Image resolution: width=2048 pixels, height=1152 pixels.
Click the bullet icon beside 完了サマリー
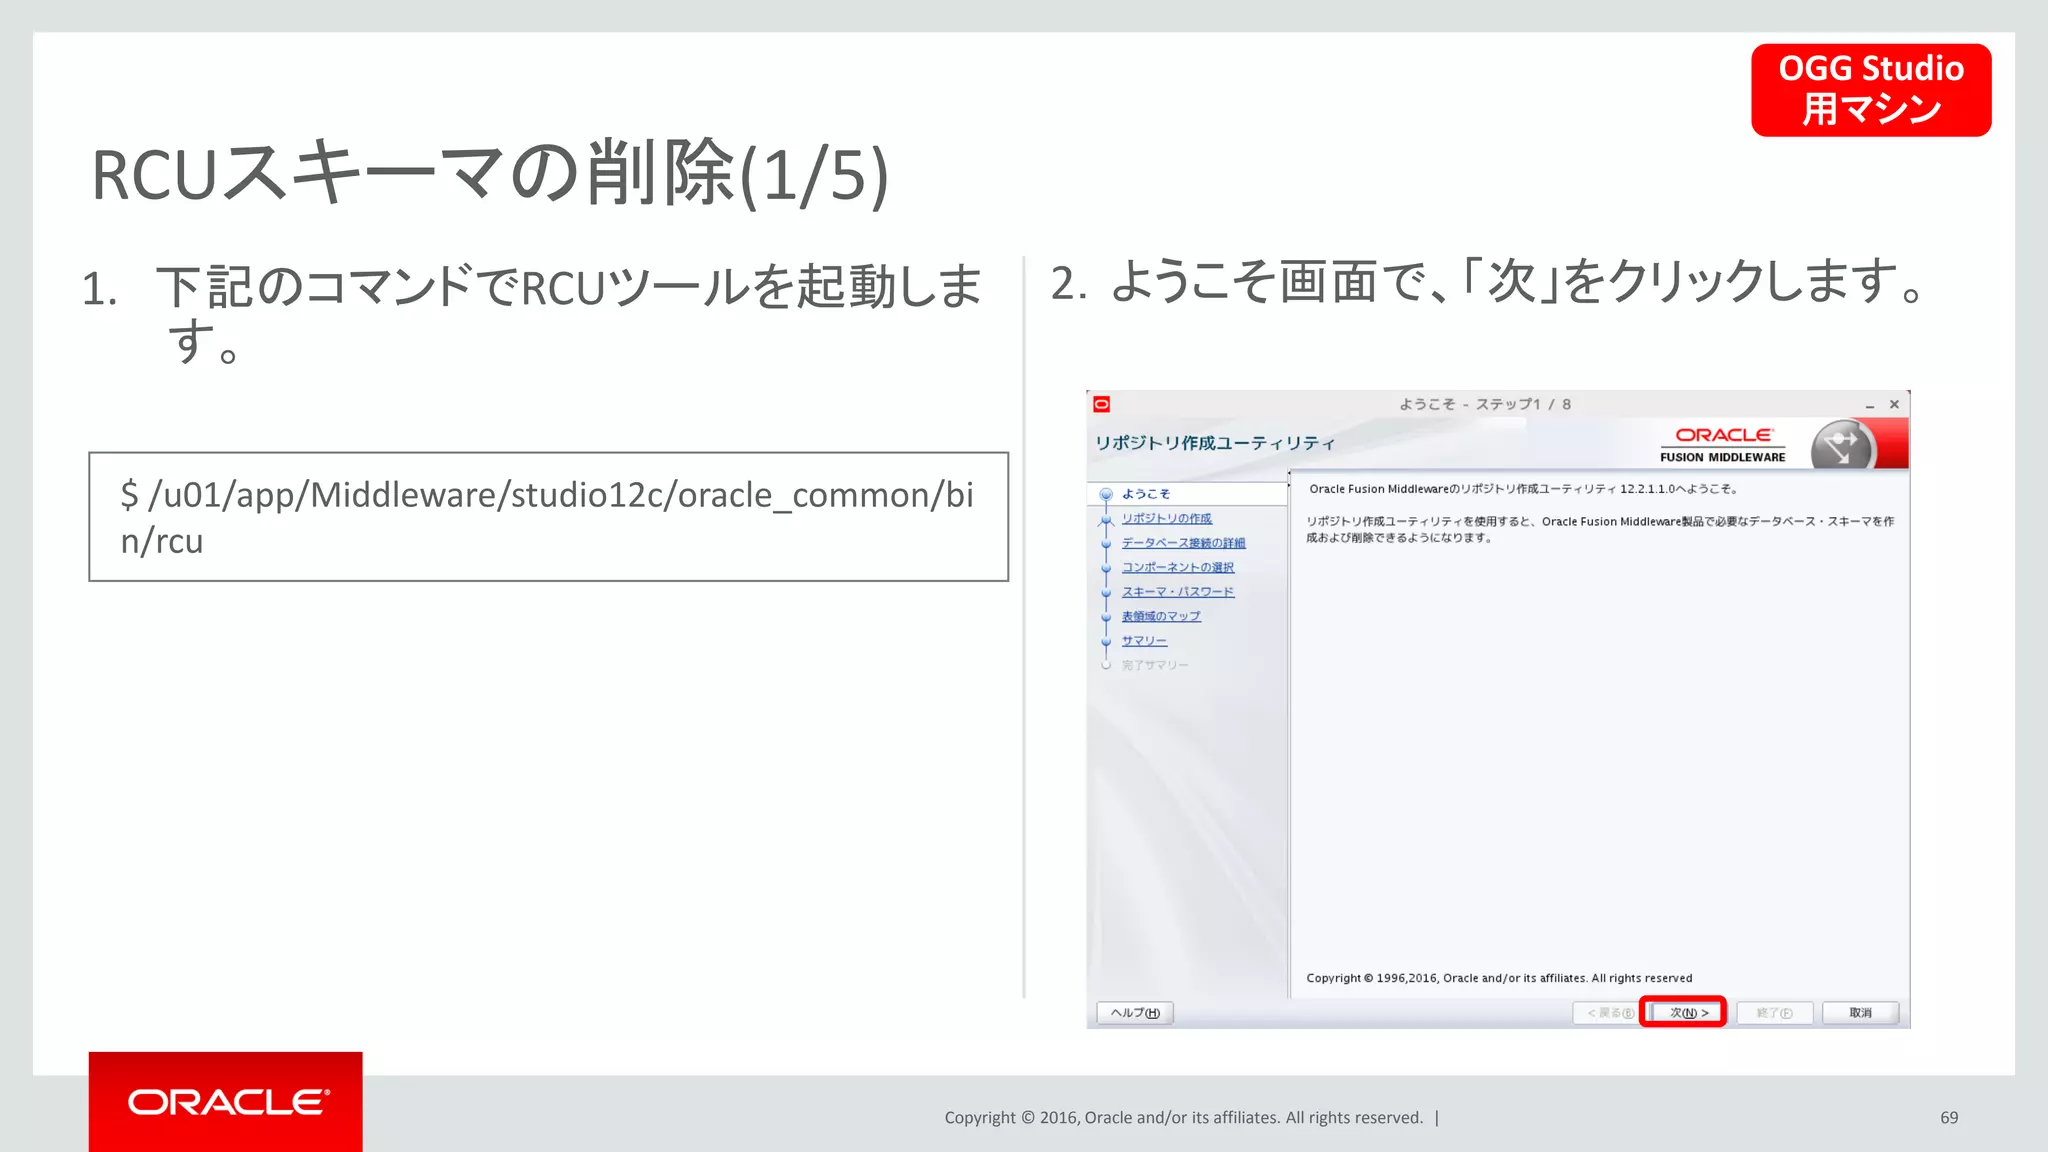1106,665
